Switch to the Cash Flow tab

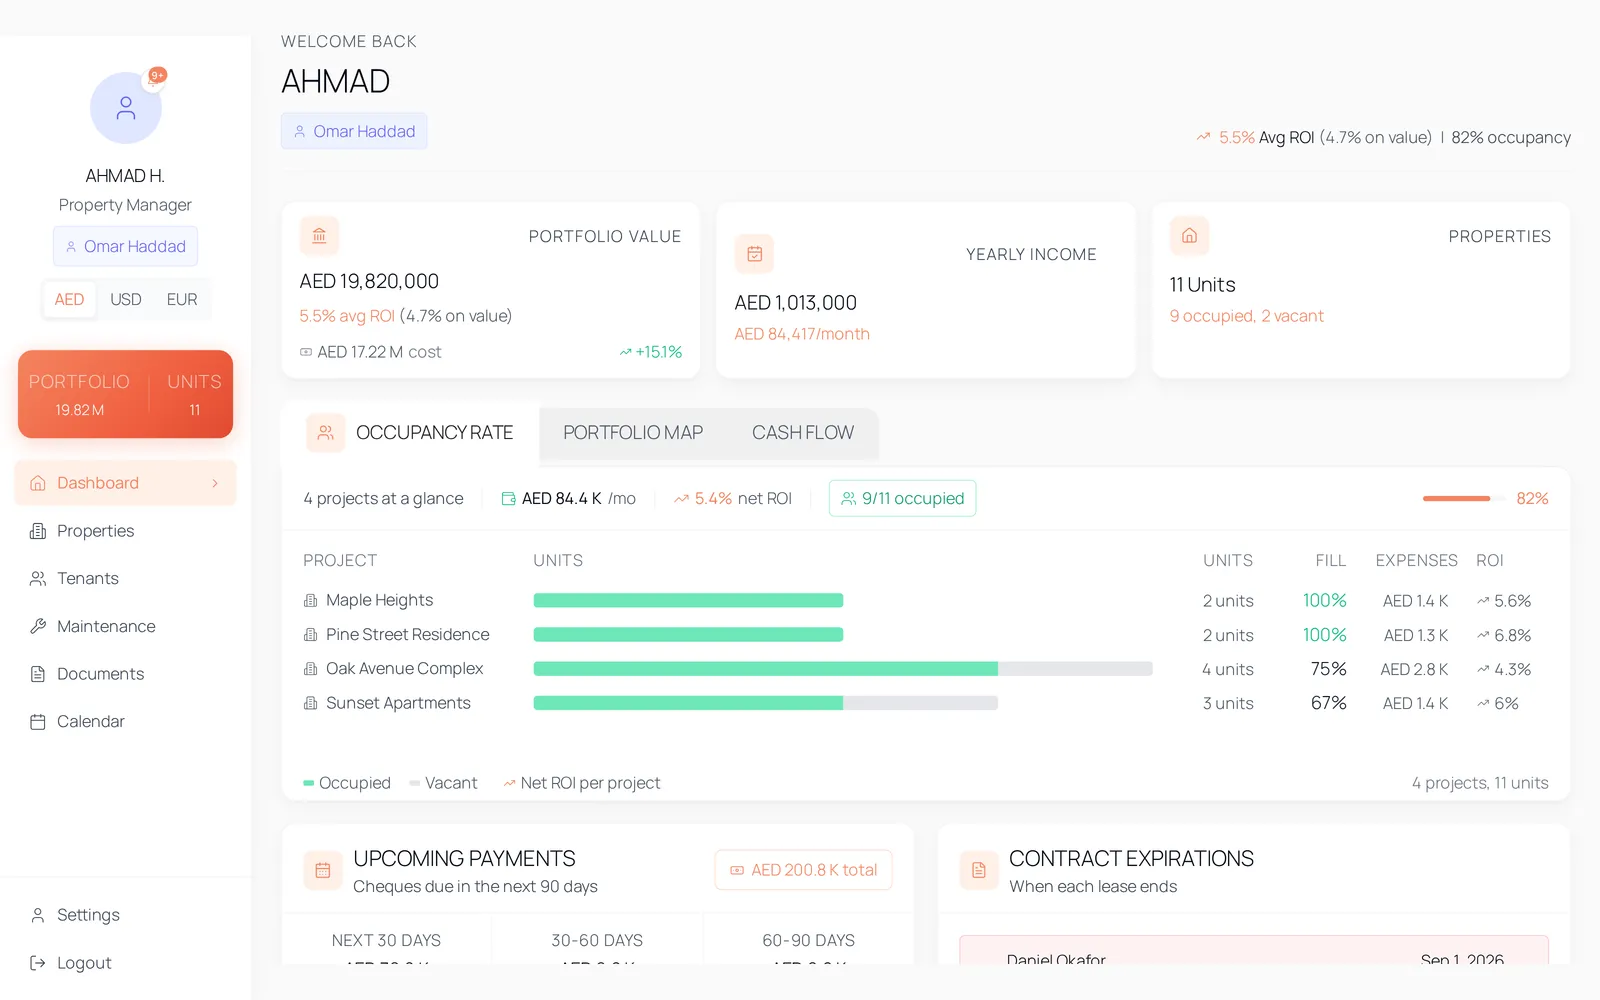click(x=803, y=433)
